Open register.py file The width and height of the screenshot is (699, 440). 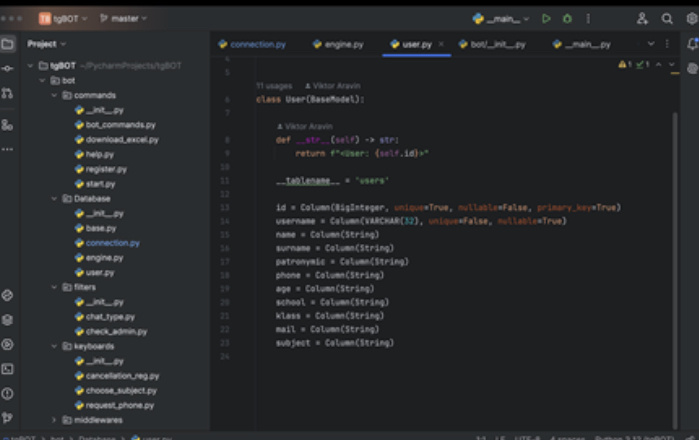coord(101,169)
